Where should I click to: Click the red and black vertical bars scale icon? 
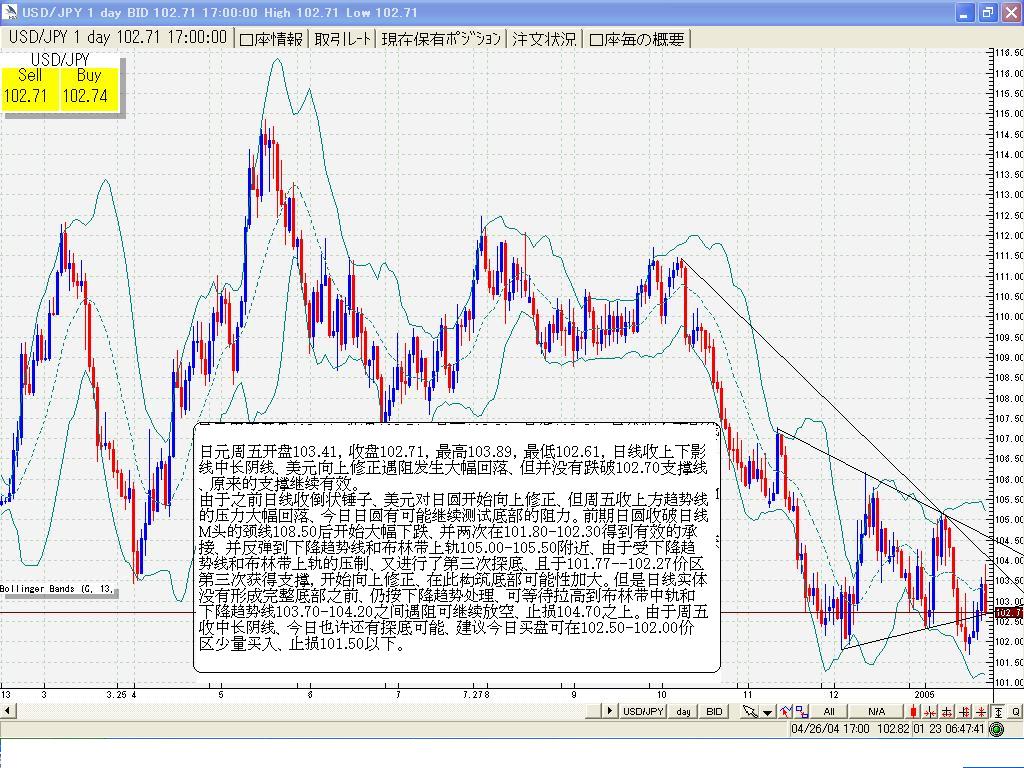[x=964, y=711]
